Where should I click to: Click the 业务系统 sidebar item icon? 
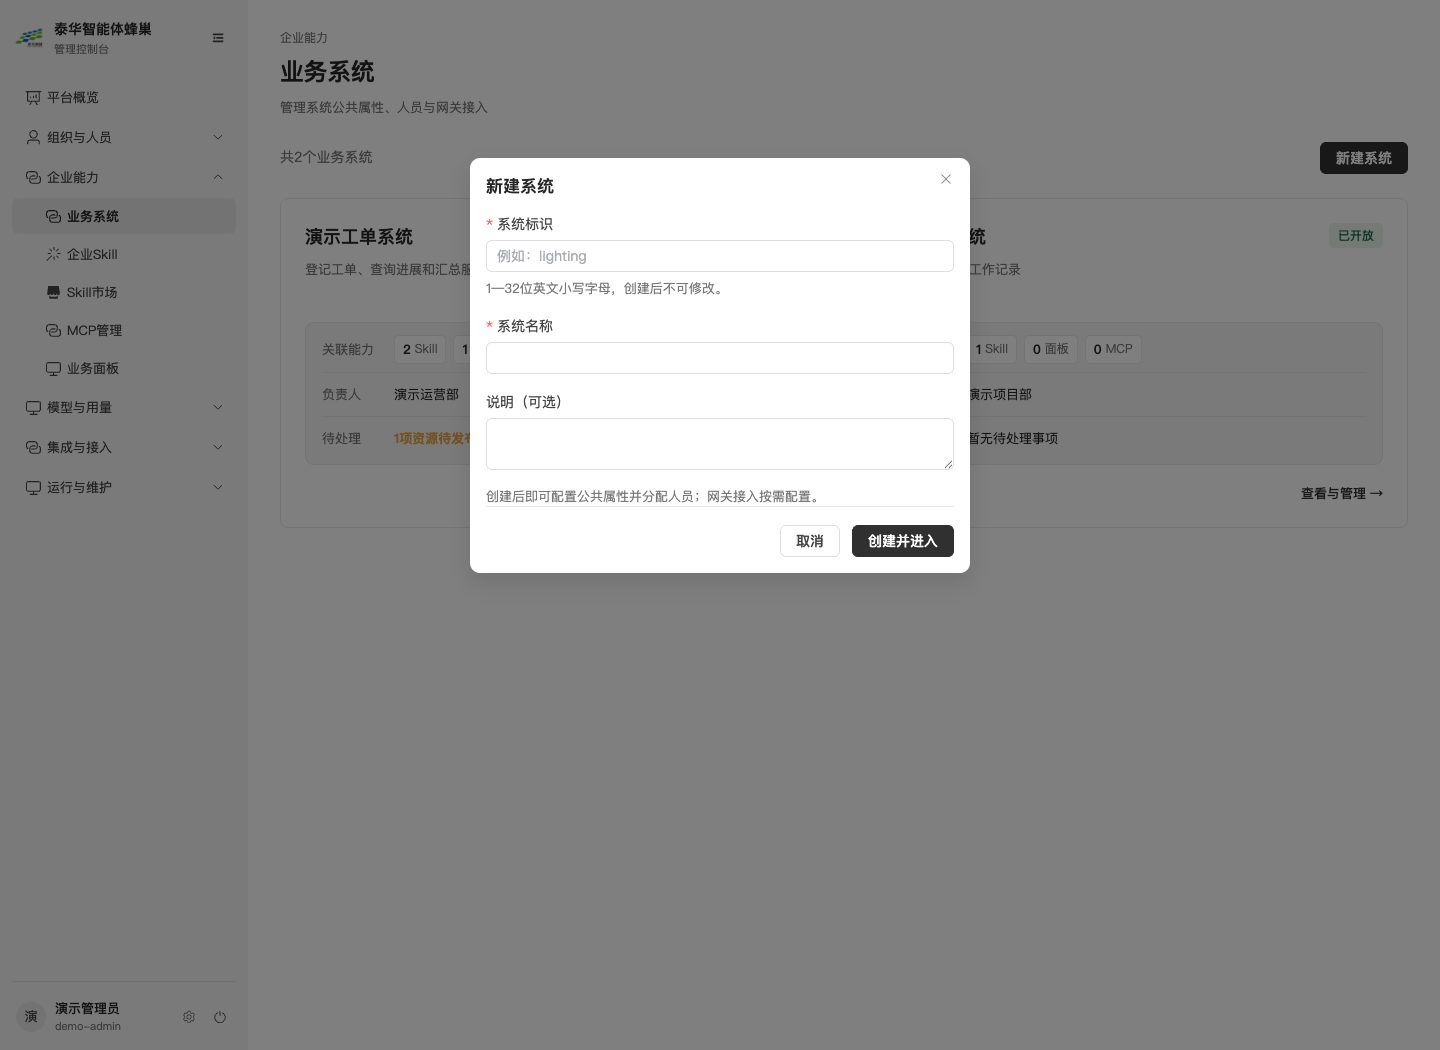(x=53, y=216)
